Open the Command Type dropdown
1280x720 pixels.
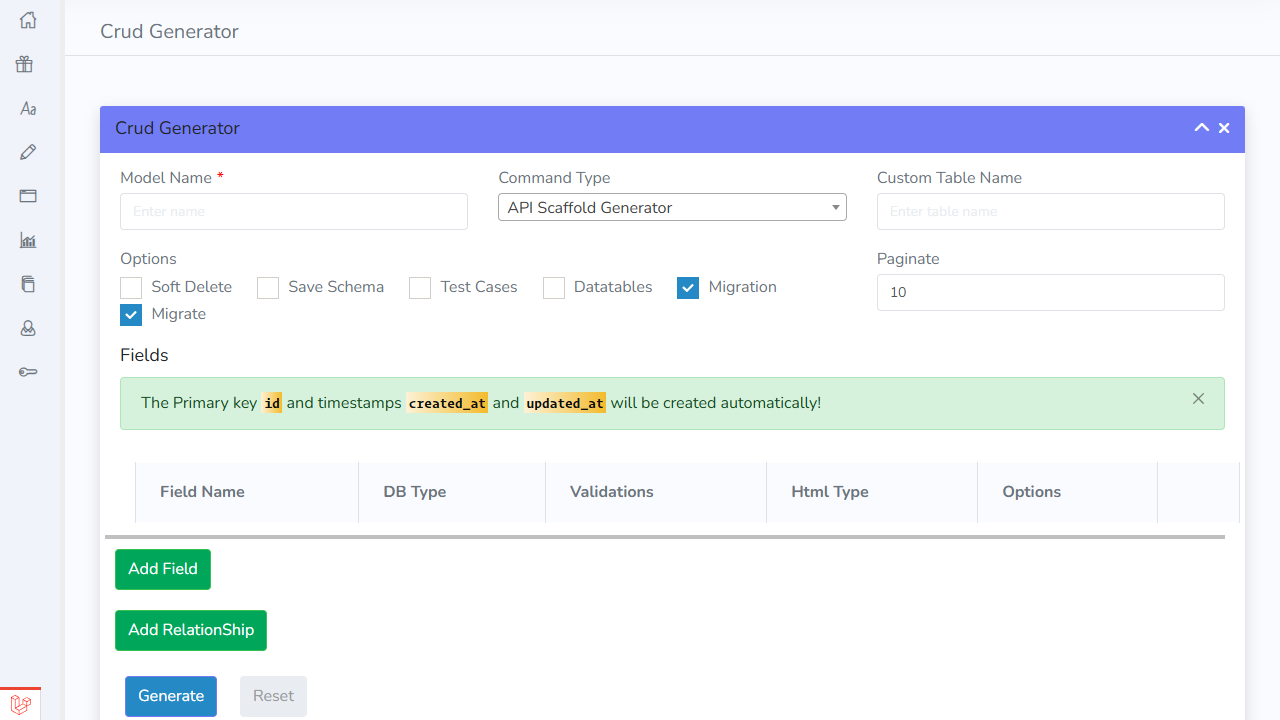tap(672, 207)
